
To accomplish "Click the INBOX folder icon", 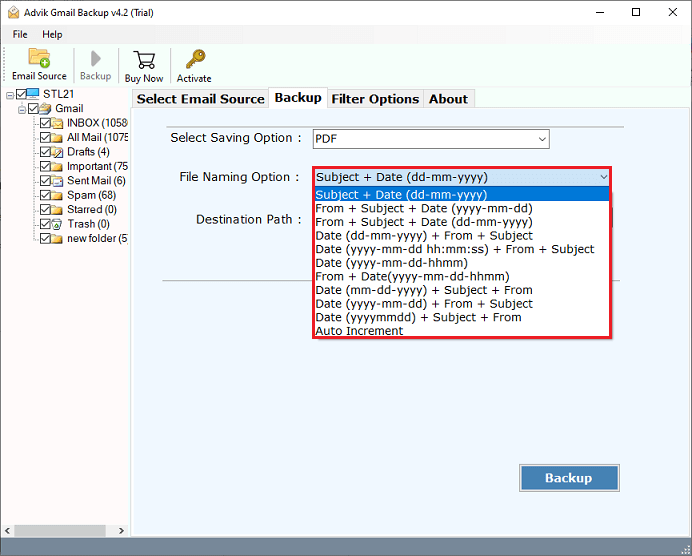I will (57, 123).
